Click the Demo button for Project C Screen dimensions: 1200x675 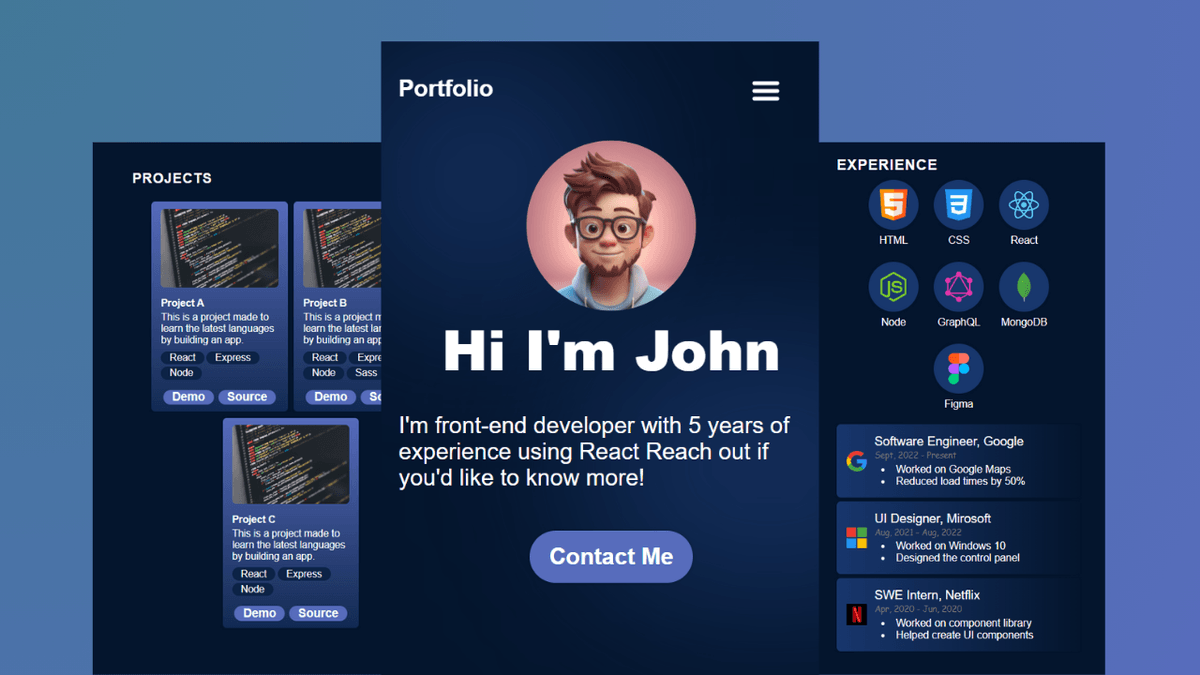[x=259, y=613]
